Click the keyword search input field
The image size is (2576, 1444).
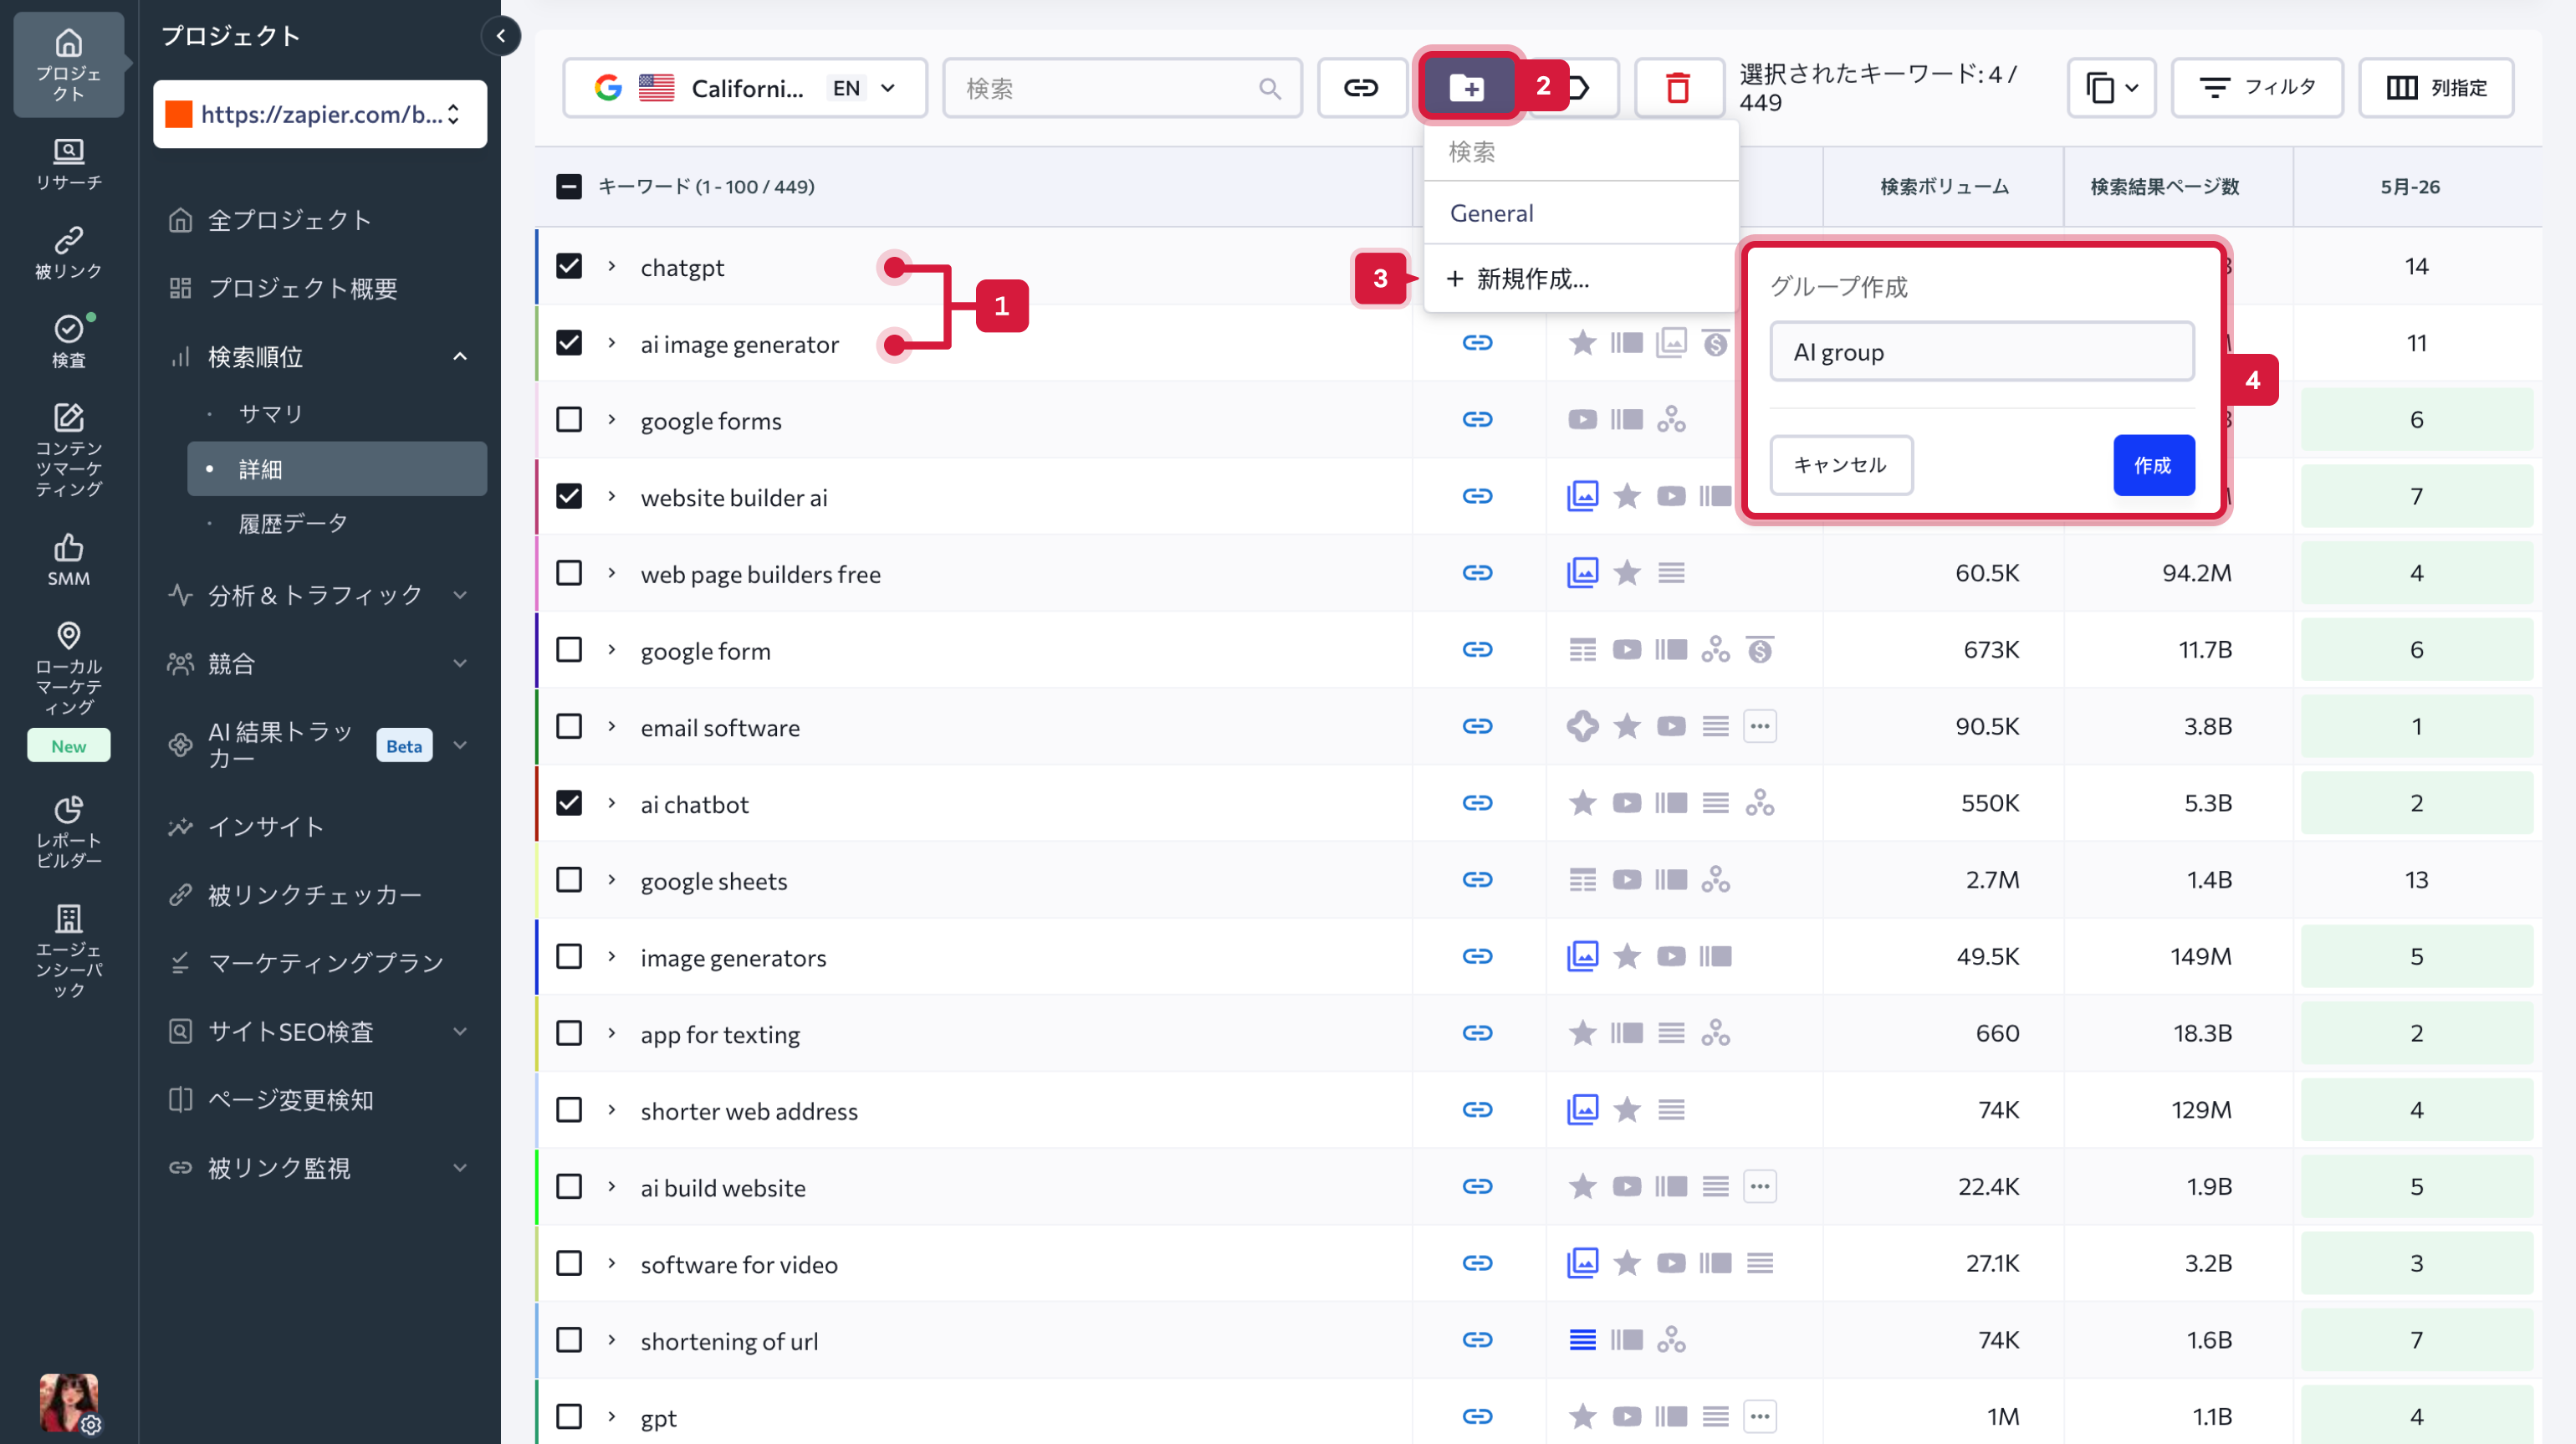click(1122, 88)
